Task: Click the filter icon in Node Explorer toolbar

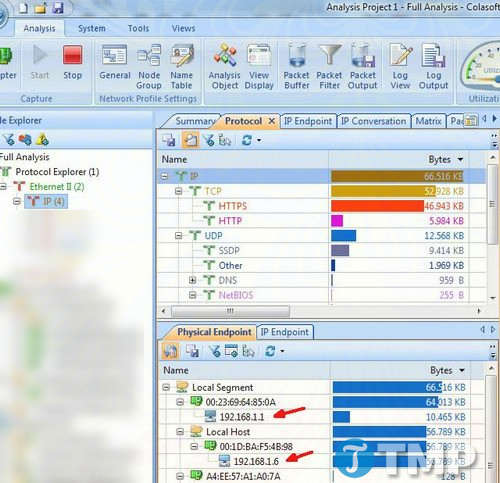Action: click(9, 139)
